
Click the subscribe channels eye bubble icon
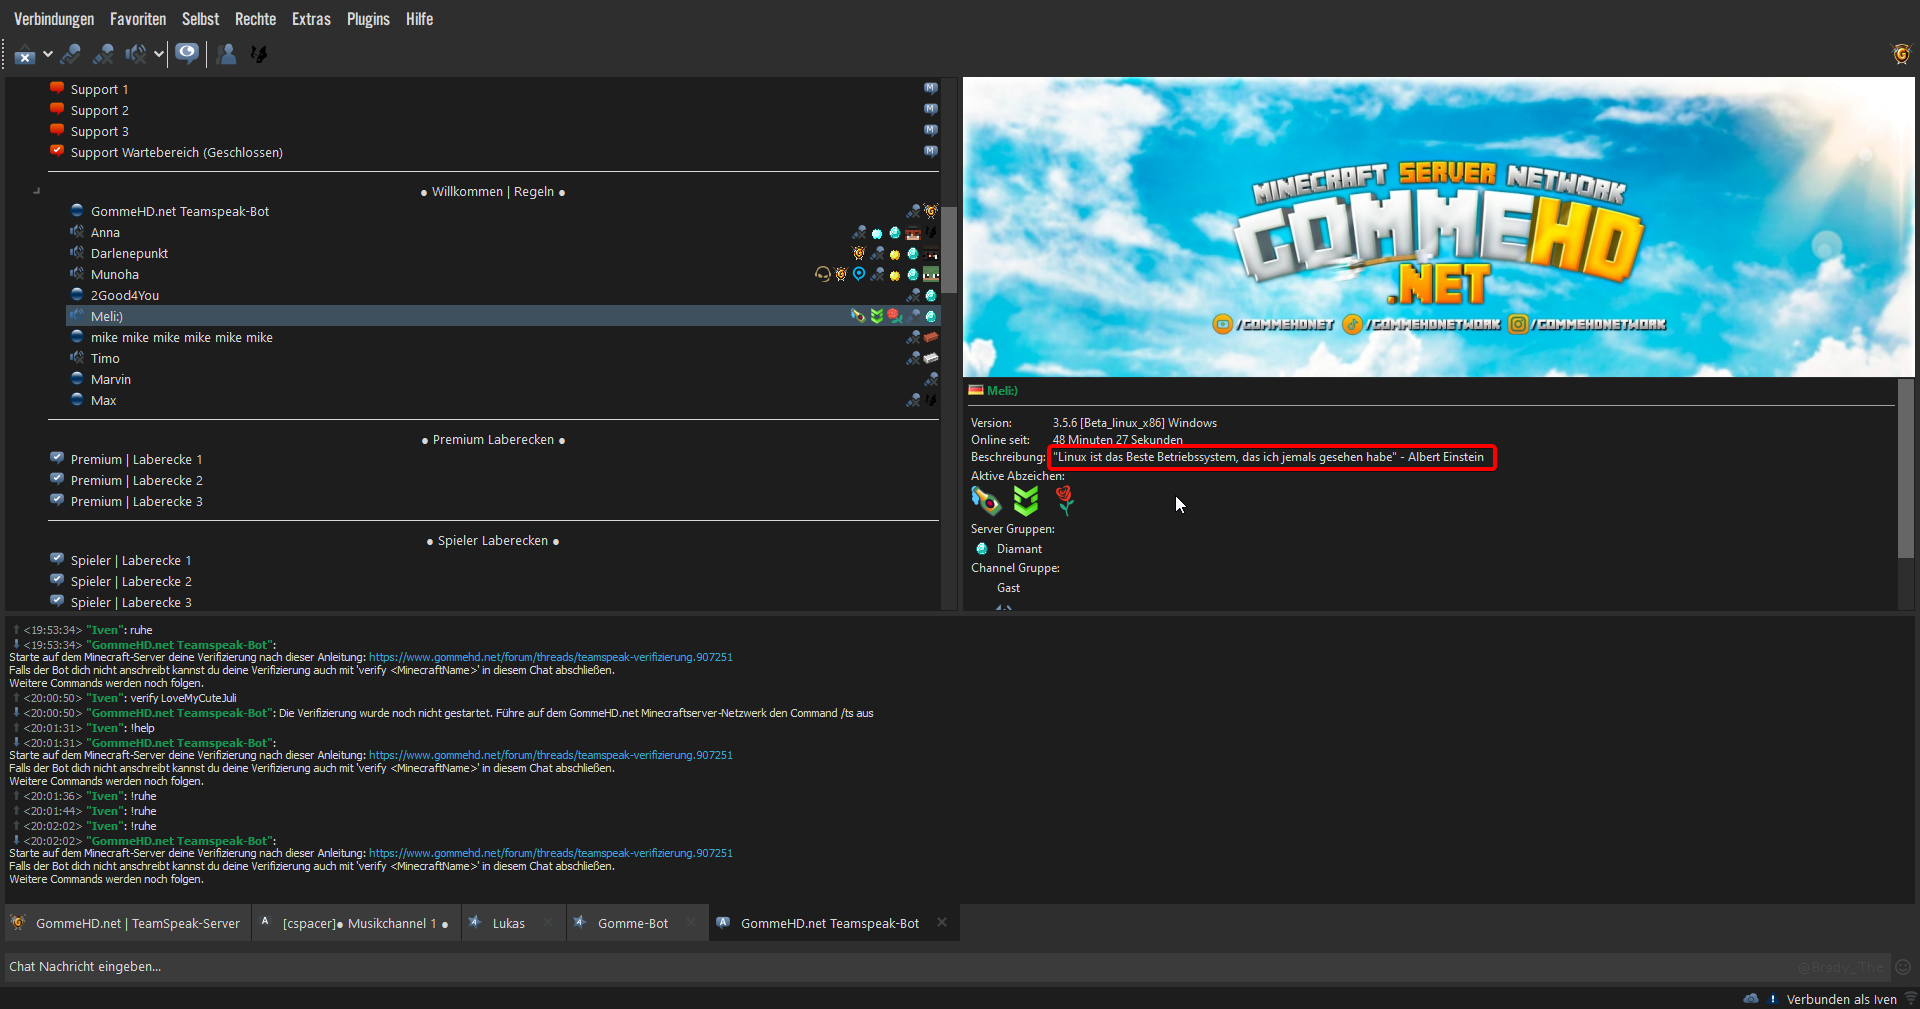[187, 53]
